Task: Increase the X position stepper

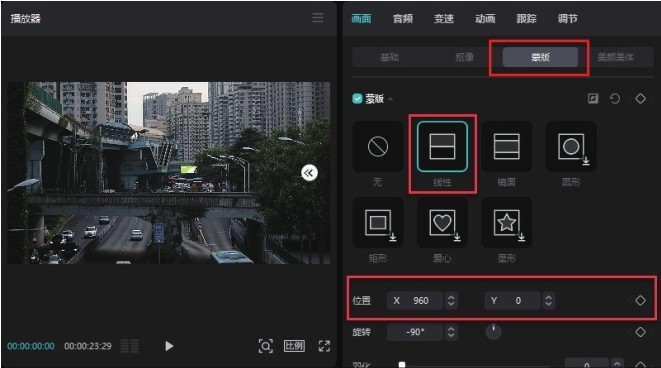Action: coord(451,297)
